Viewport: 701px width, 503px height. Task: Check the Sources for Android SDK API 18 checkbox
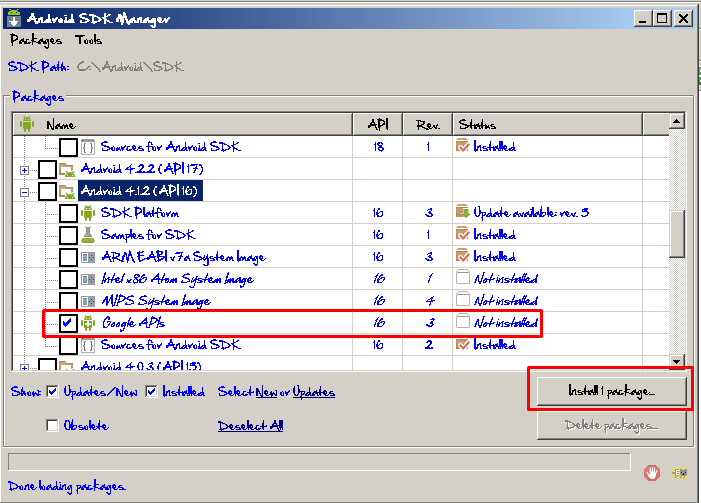pos(68,147)
